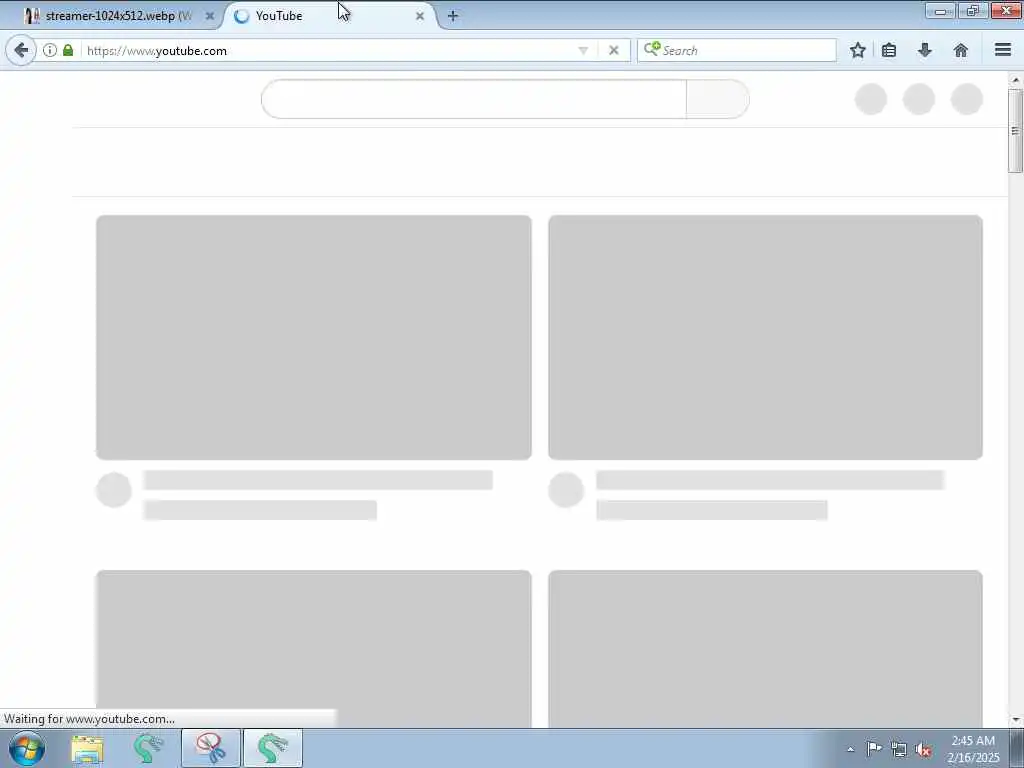Switch to the streamer-1024x512.webp tab
Screen dimensions: 1024x768
[118, 16]
